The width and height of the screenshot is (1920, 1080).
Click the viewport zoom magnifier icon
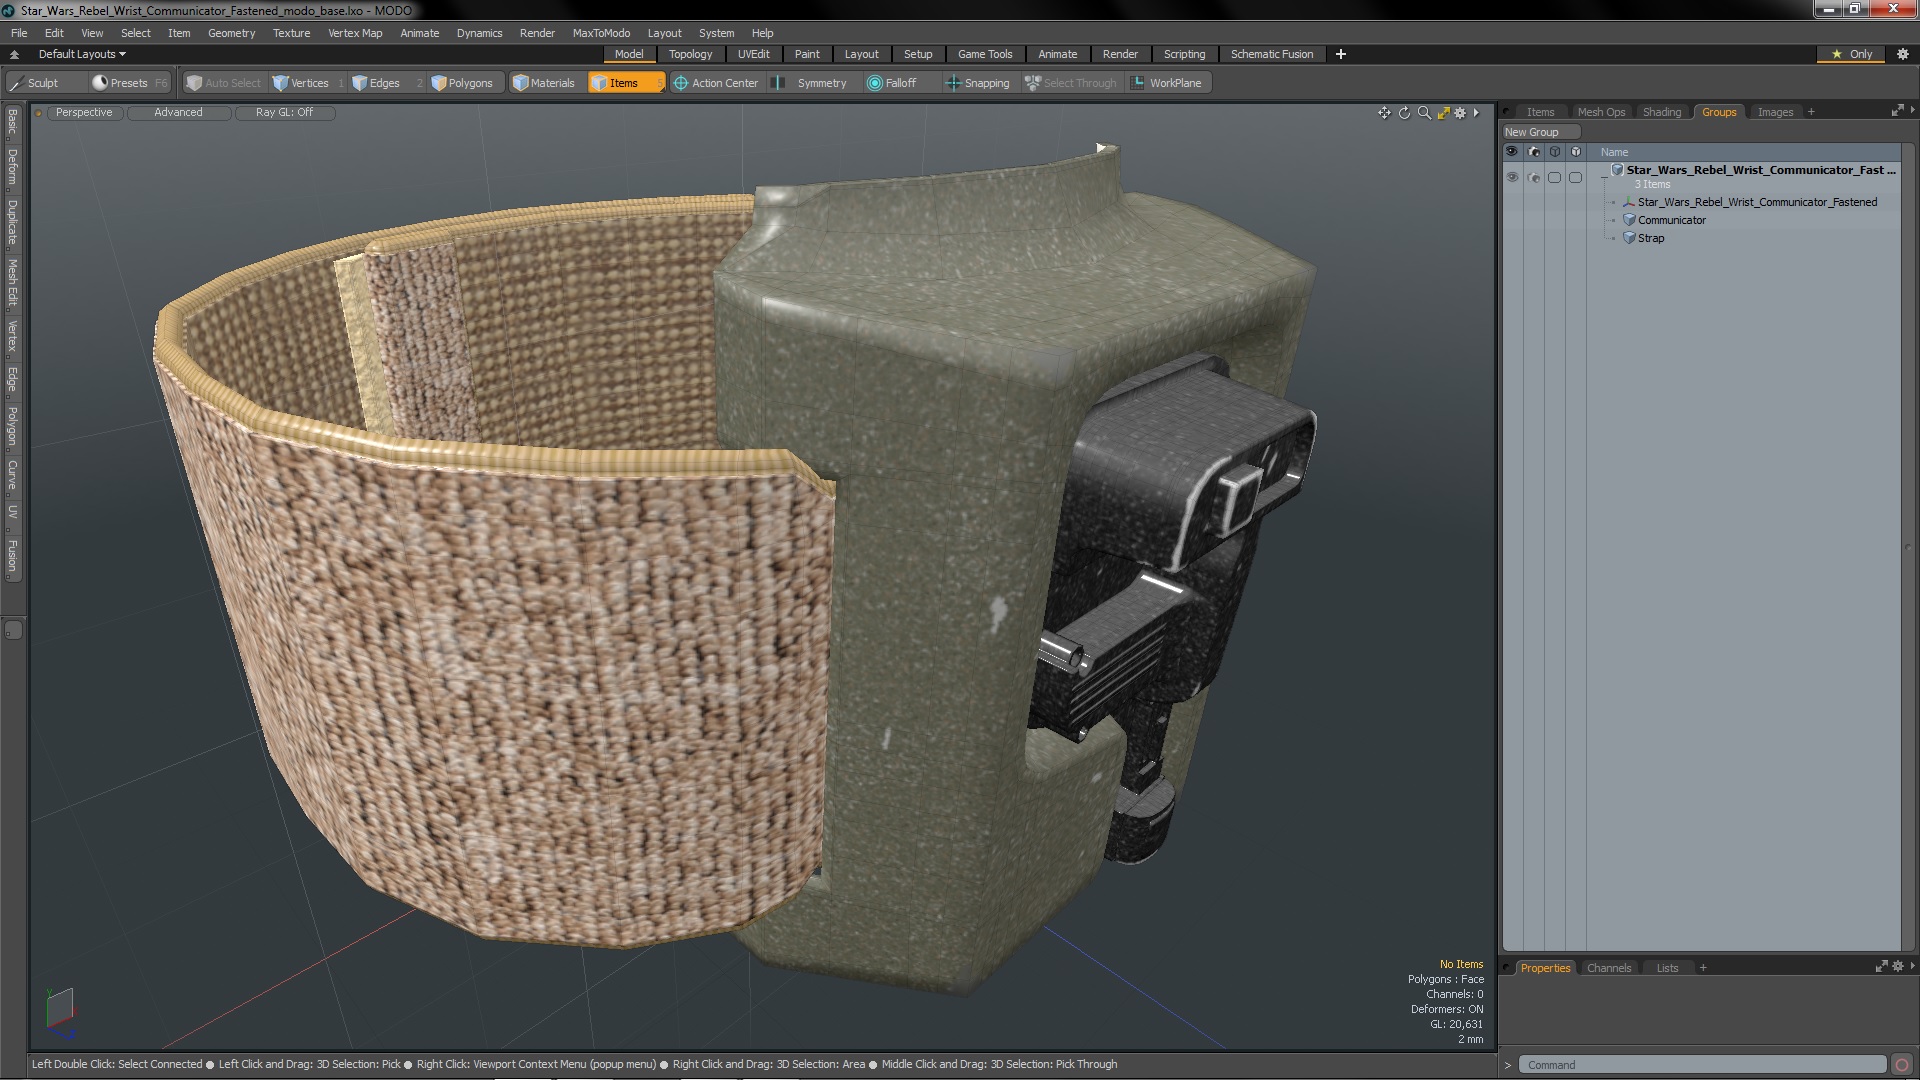coord(1424,113)
